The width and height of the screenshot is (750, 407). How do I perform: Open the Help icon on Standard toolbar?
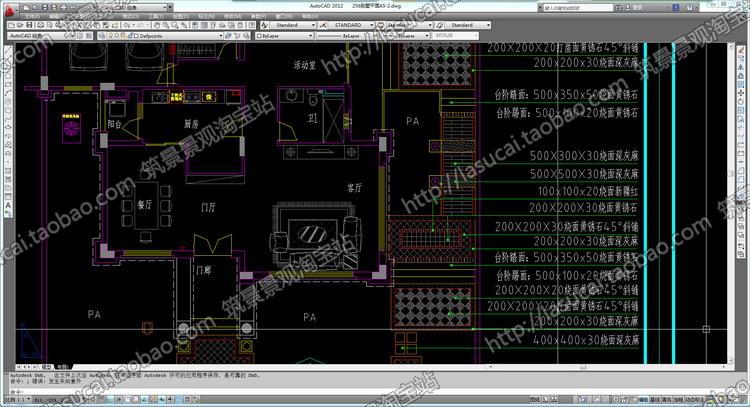pos(251,25)
